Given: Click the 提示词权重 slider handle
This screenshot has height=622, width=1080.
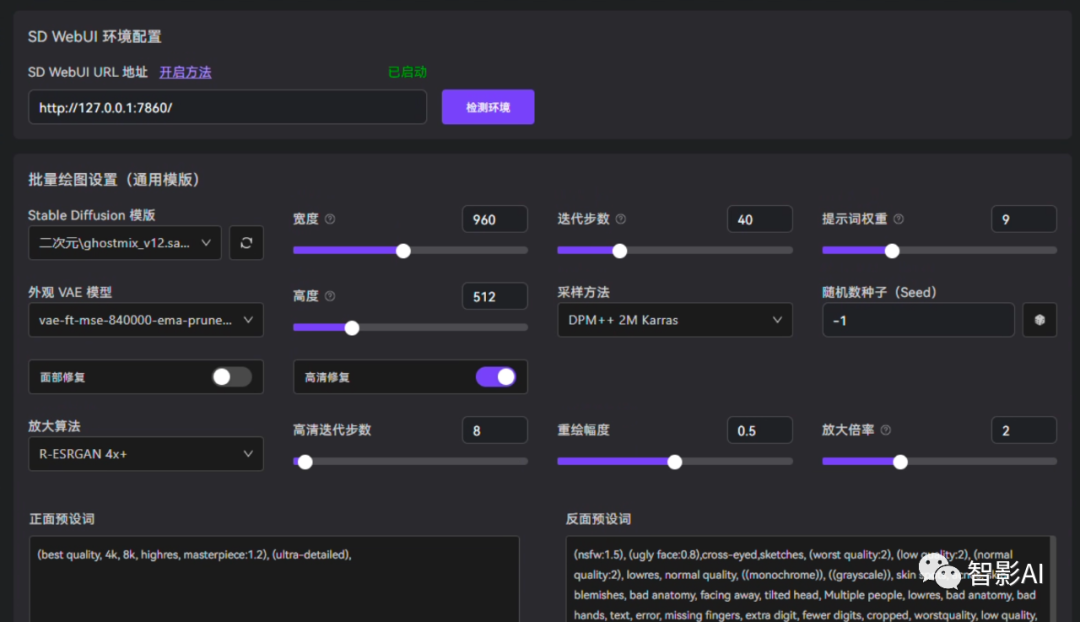Looking at the screenshot, I should (x=892, y=251).
